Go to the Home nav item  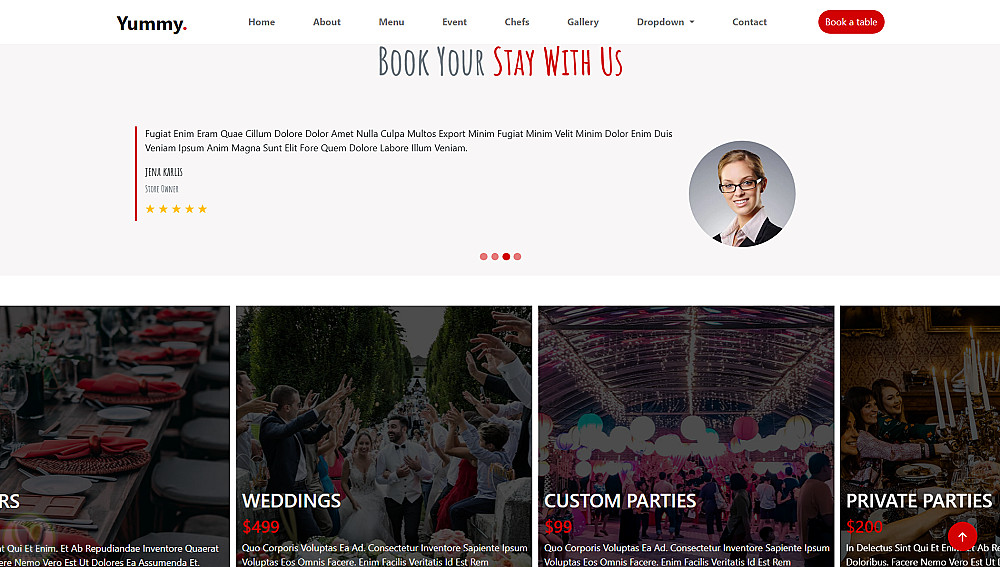click(261, 22)
